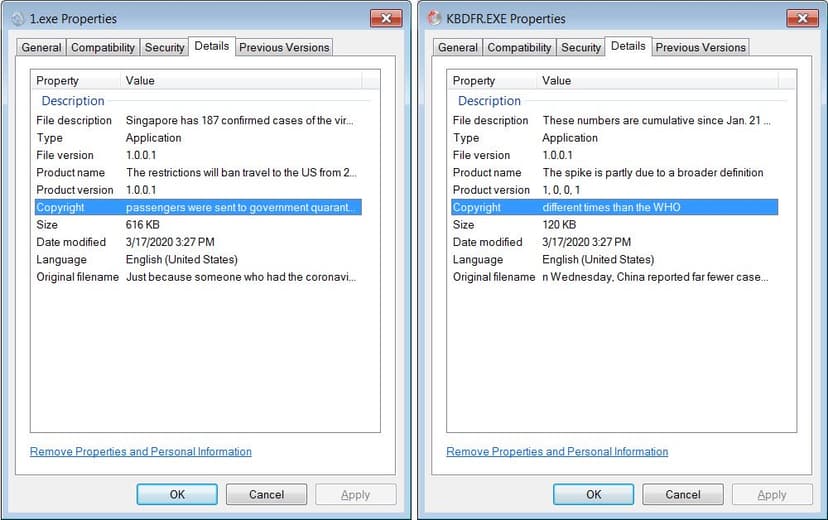This screenshot has width=828, height=520.
Task: Click Cancel in KBDFR.EXE Properties
Action: pyautogui.click(x=683, y=495)
